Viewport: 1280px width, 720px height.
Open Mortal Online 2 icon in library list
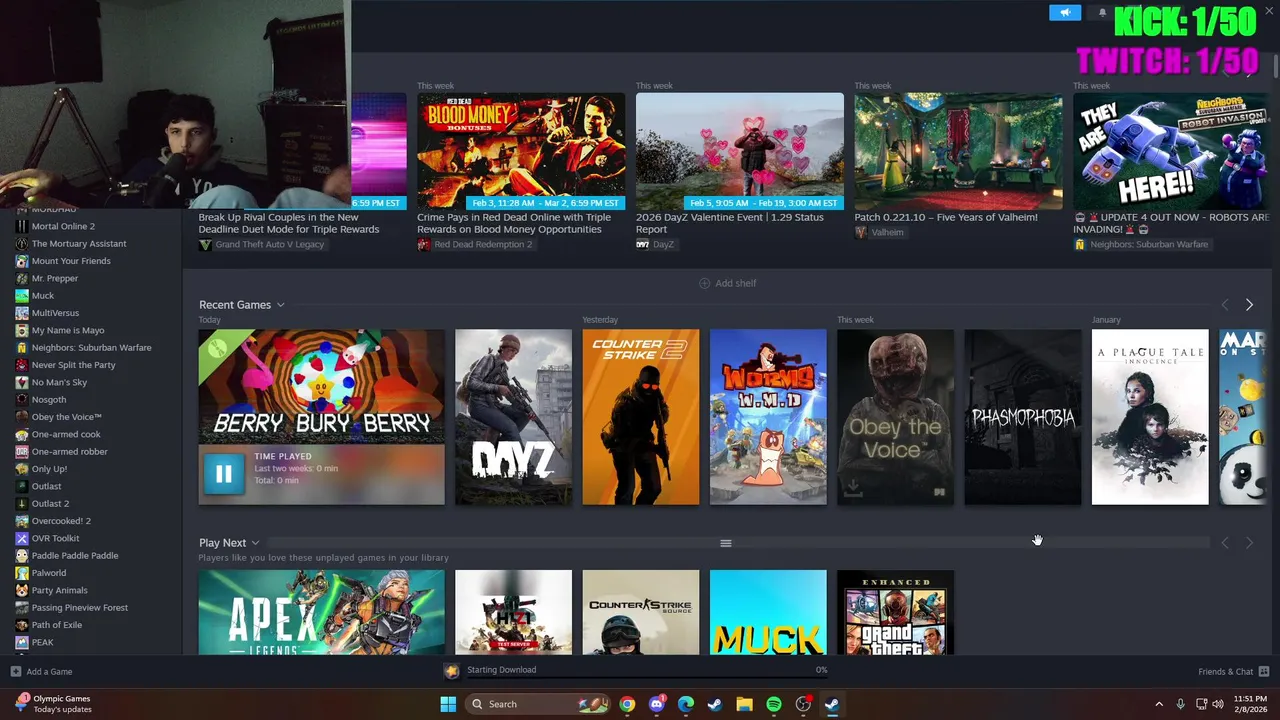(22, 226)
